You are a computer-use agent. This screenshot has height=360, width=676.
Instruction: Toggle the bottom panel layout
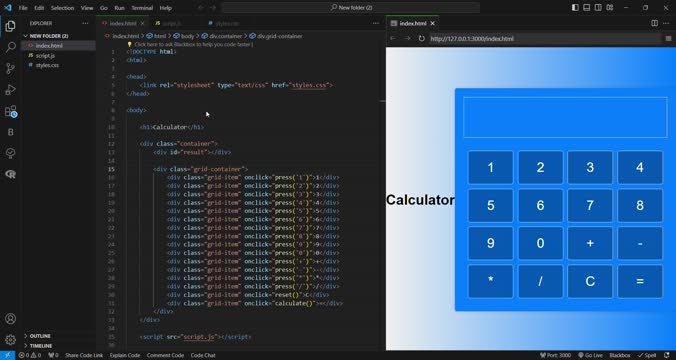click(586, 8)
